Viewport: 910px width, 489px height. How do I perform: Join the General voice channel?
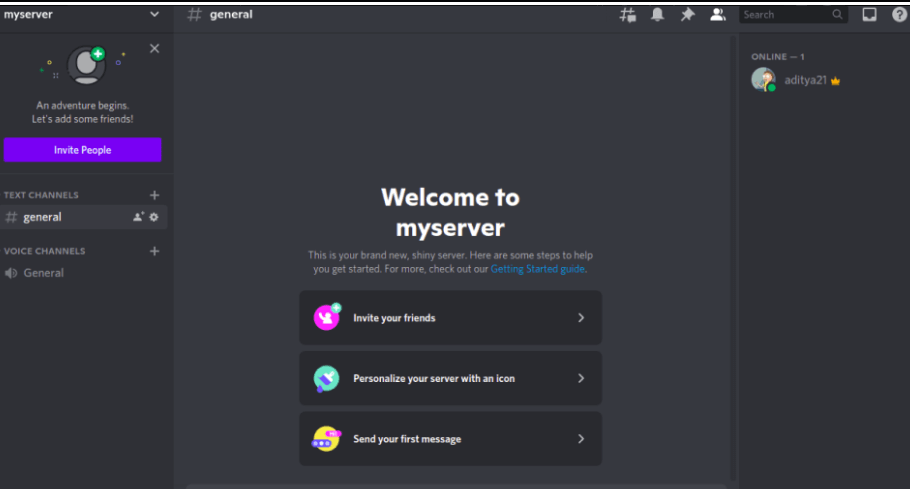point(84,273)
